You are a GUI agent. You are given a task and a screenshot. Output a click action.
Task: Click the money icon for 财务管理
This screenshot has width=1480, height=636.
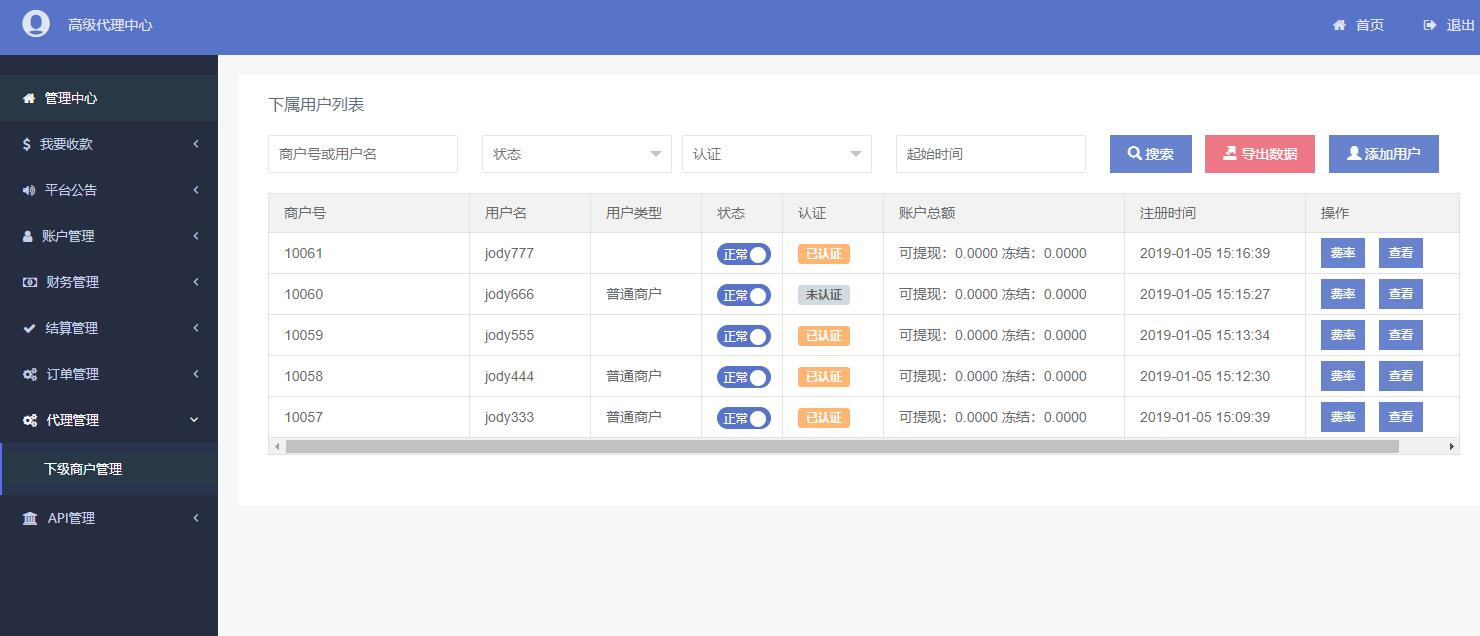pyautogui.click(x=30, y=282)
